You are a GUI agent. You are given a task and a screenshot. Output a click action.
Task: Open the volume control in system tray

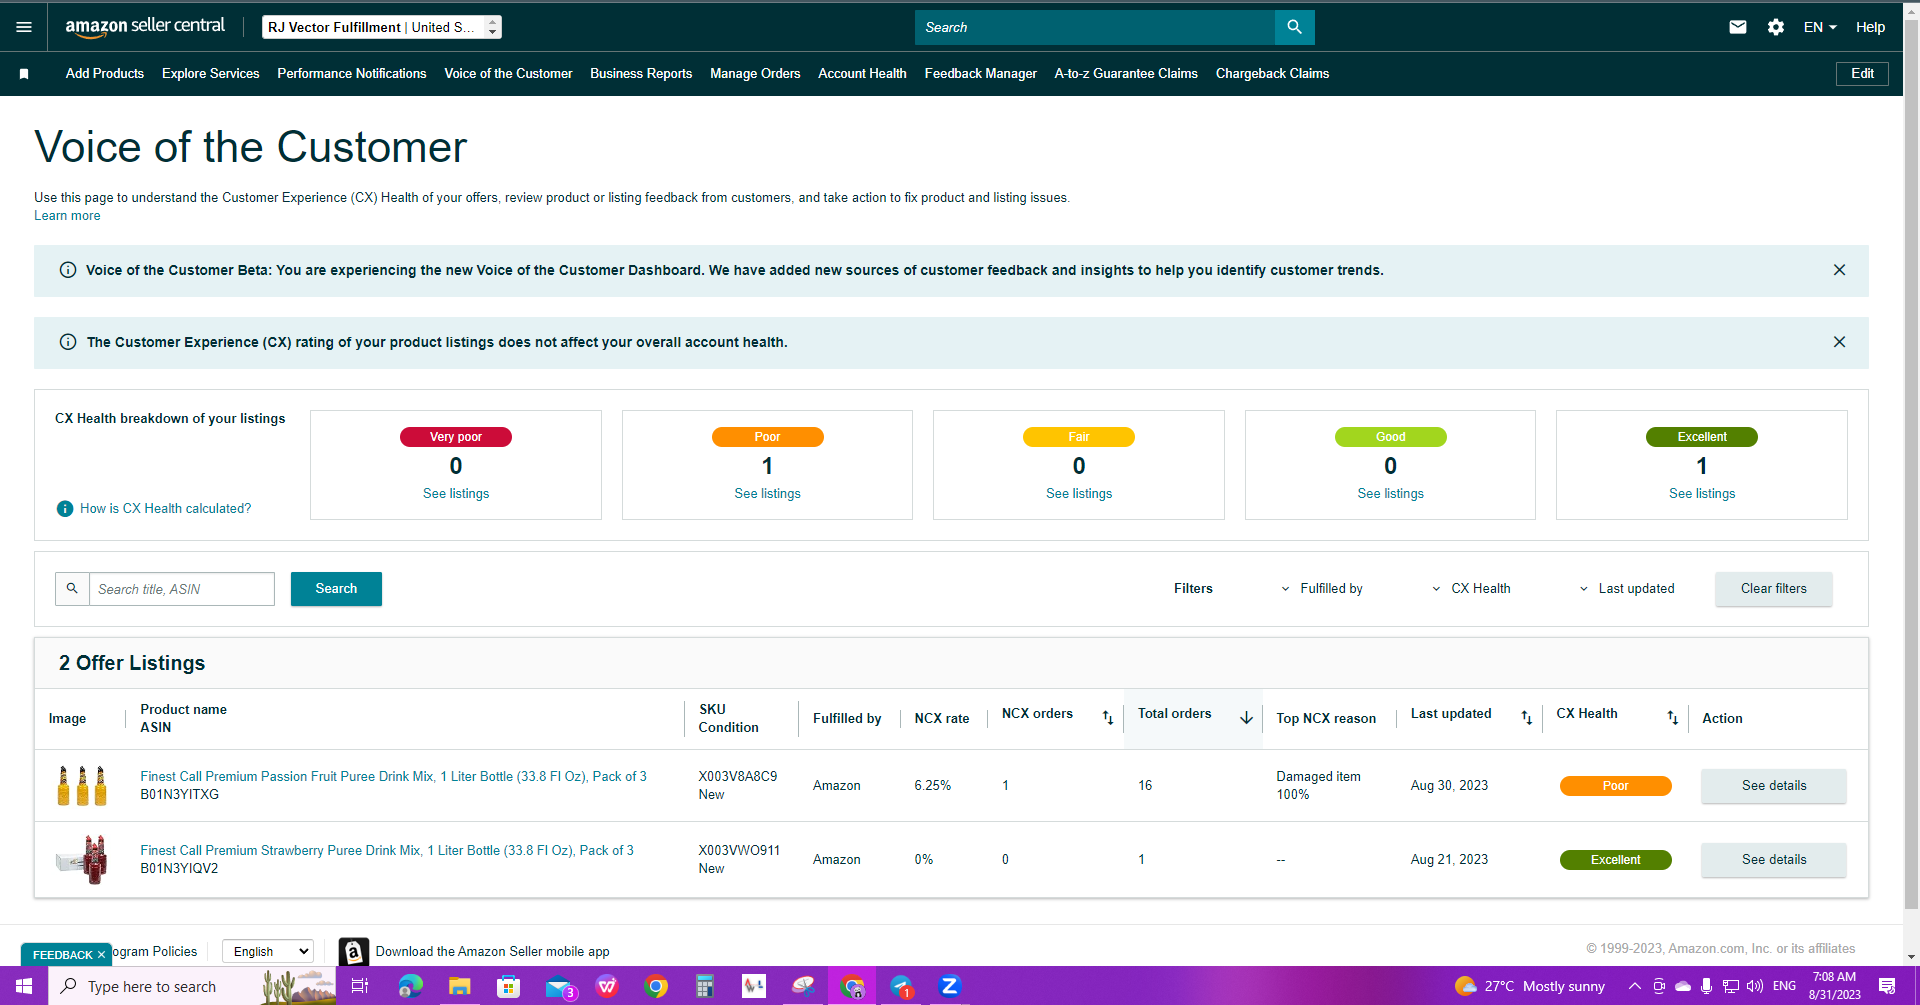[x=1755, y=986]
